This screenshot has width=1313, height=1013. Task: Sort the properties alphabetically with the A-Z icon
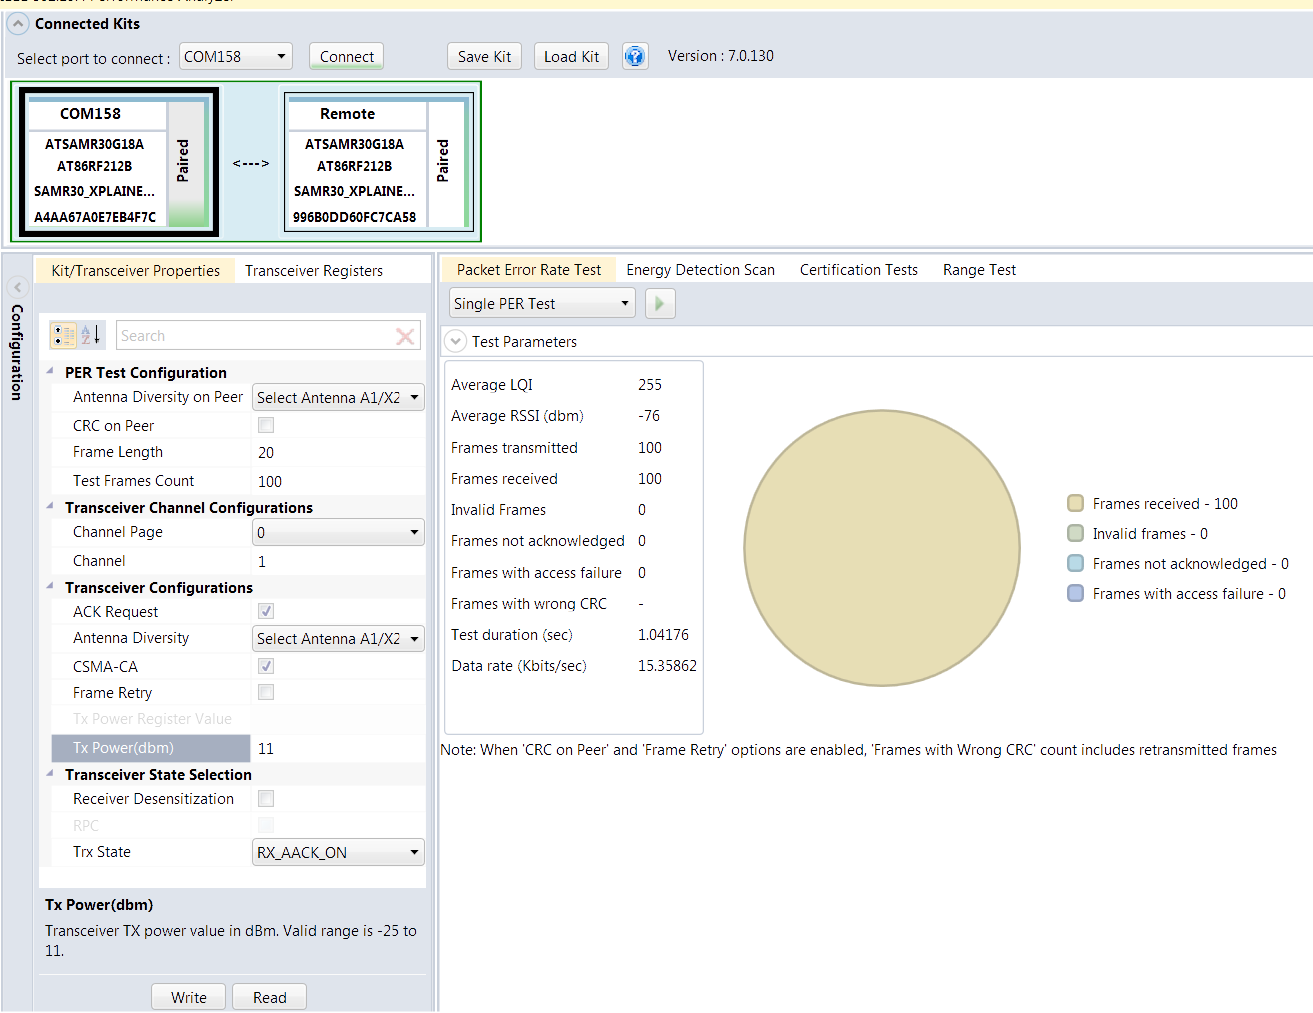coord(90,335)
